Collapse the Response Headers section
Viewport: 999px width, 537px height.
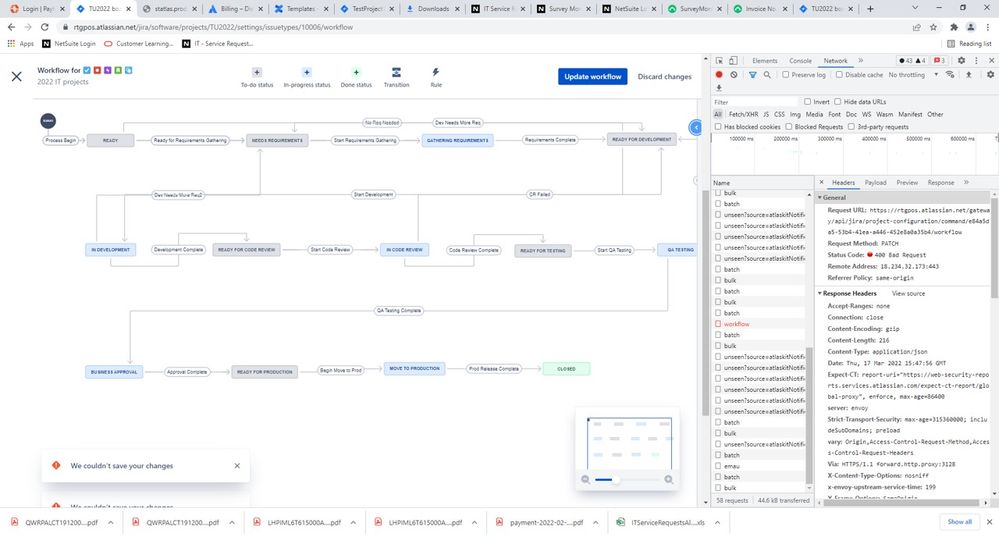coord(820,294)
